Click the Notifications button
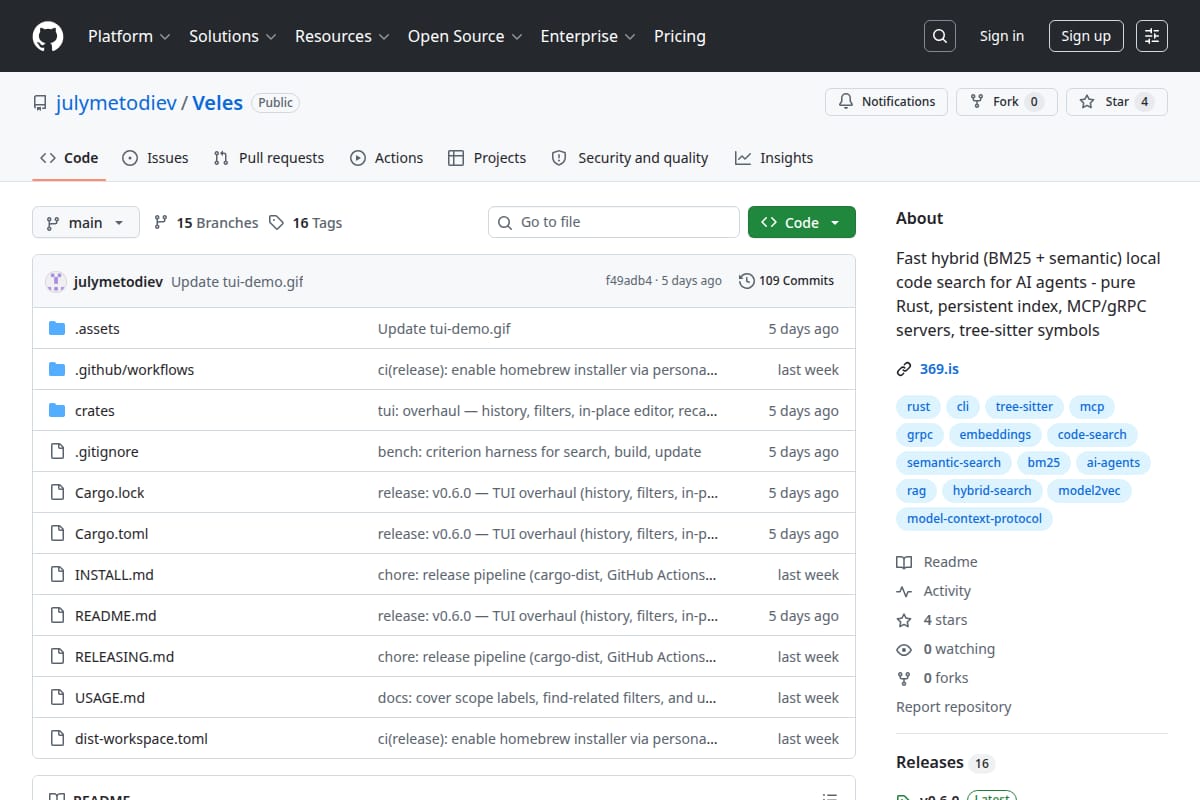The width and height of the screenshot is (1200, 800). click(x=887, y=102)
